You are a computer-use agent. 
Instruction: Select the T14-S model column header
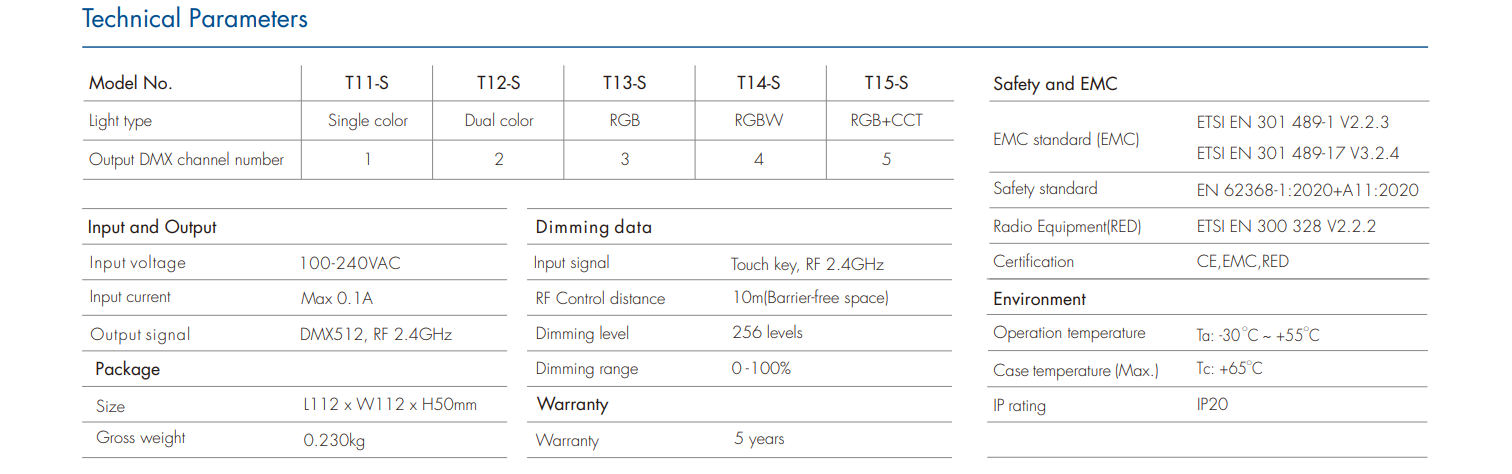[x=758, y=83]
